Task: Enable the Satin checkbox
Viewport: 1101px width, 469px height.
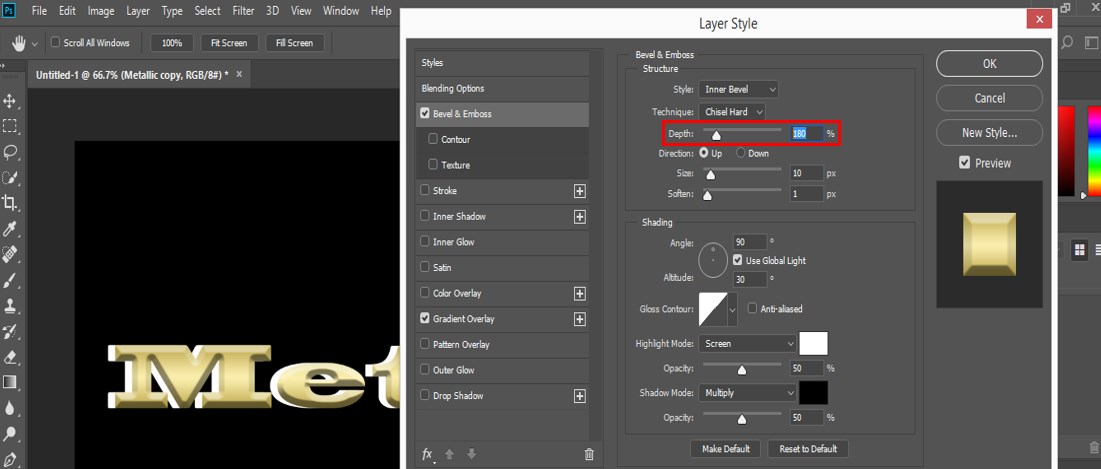Action: (424, 267)
